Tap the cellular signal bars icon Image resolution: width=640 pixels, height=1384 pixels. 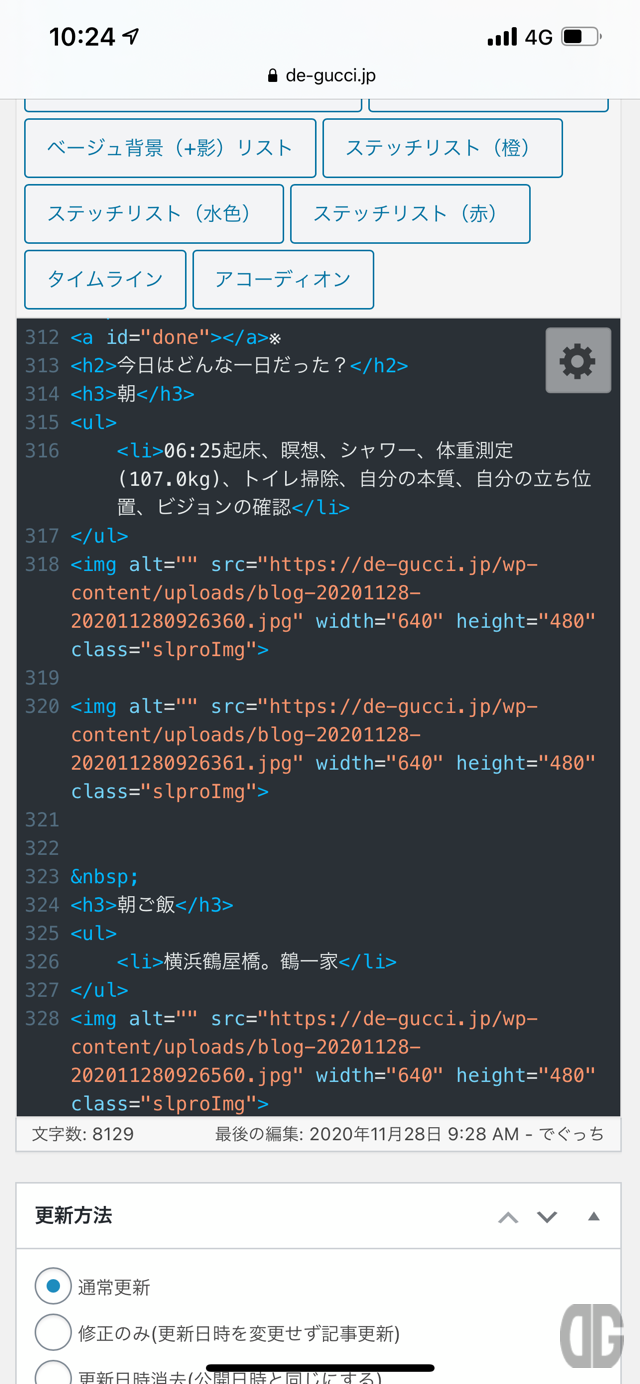click(502, 38)
